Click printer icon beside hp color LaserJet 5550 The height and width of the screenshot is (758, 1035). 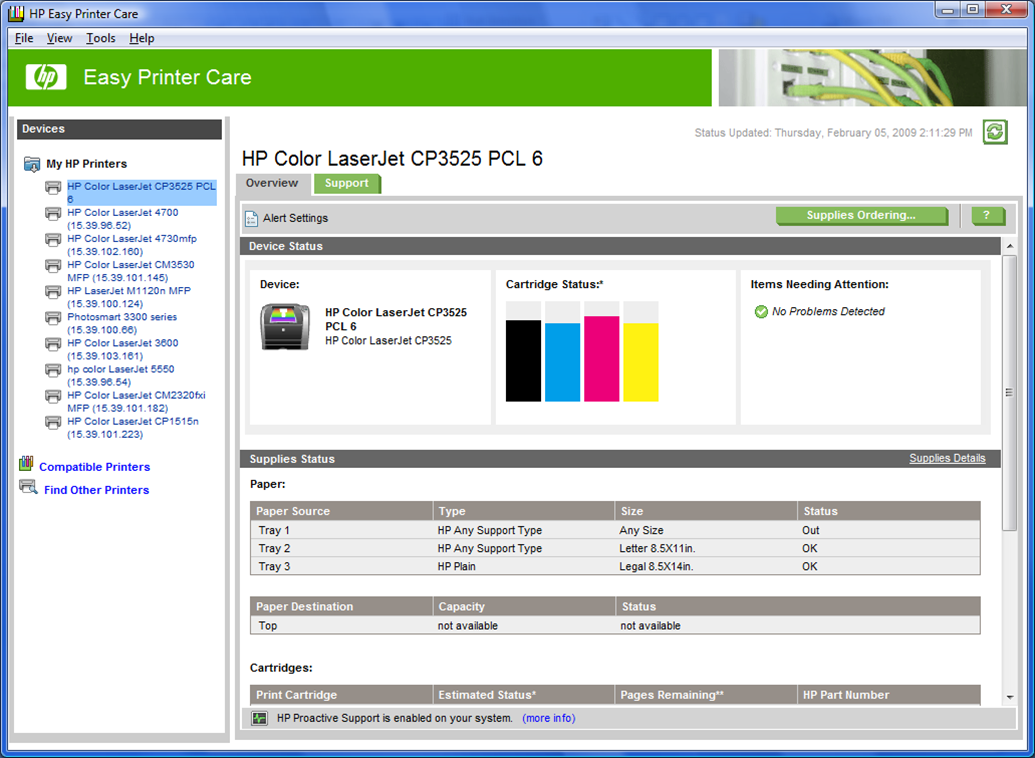[x=53, y=370]
